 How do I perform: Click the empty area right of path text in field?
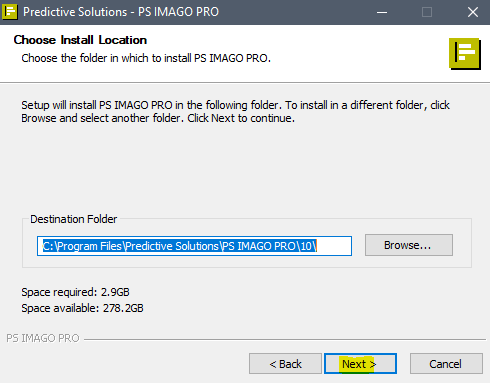(x=334, y=246)
